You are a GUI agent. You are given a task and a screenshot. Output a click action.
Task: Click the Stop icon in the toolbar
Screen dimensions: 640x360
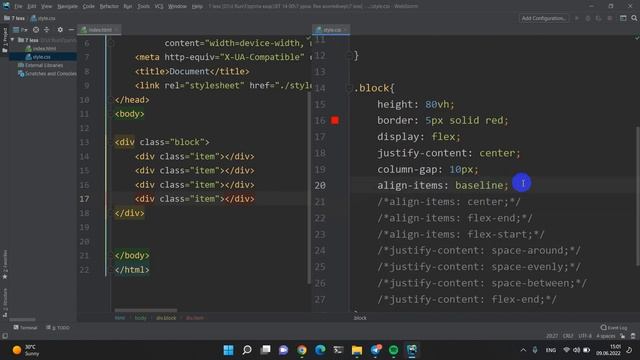click(610, 18)
